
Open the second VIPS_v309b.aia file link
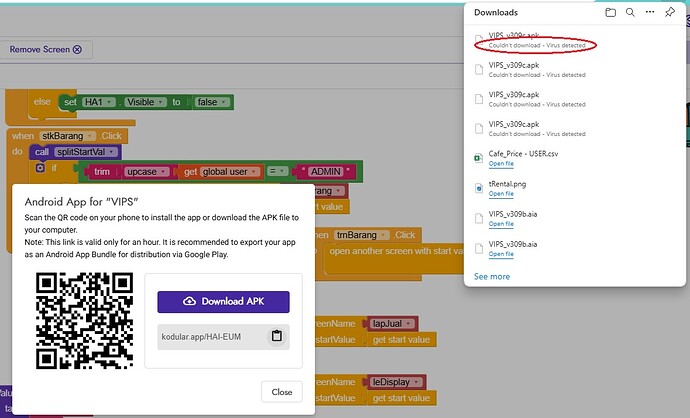(501, 254)
